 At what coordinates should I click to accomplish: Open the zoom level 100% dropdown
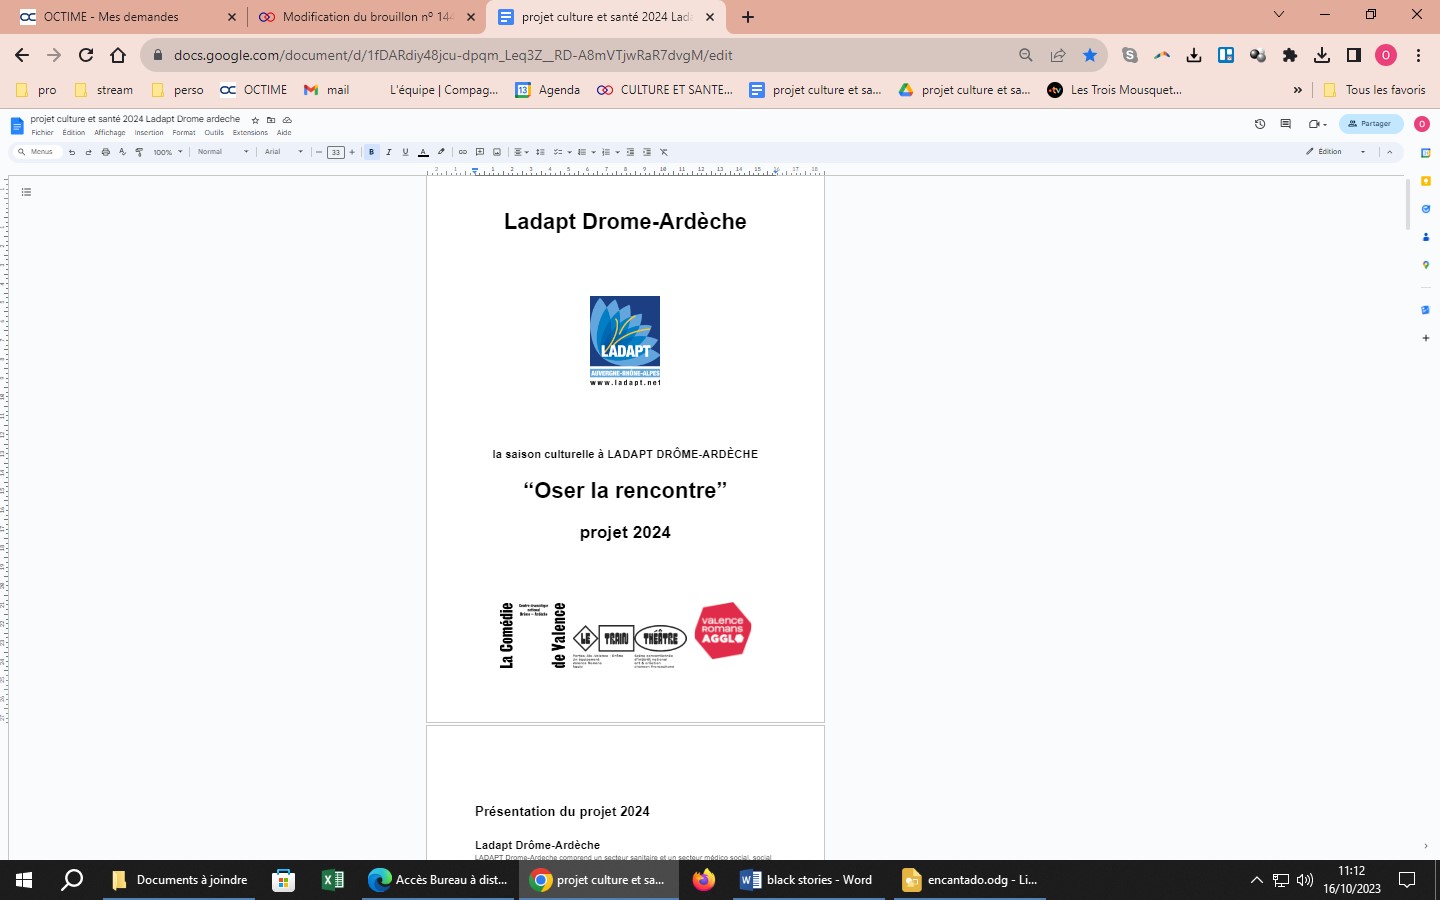(167, 152)
